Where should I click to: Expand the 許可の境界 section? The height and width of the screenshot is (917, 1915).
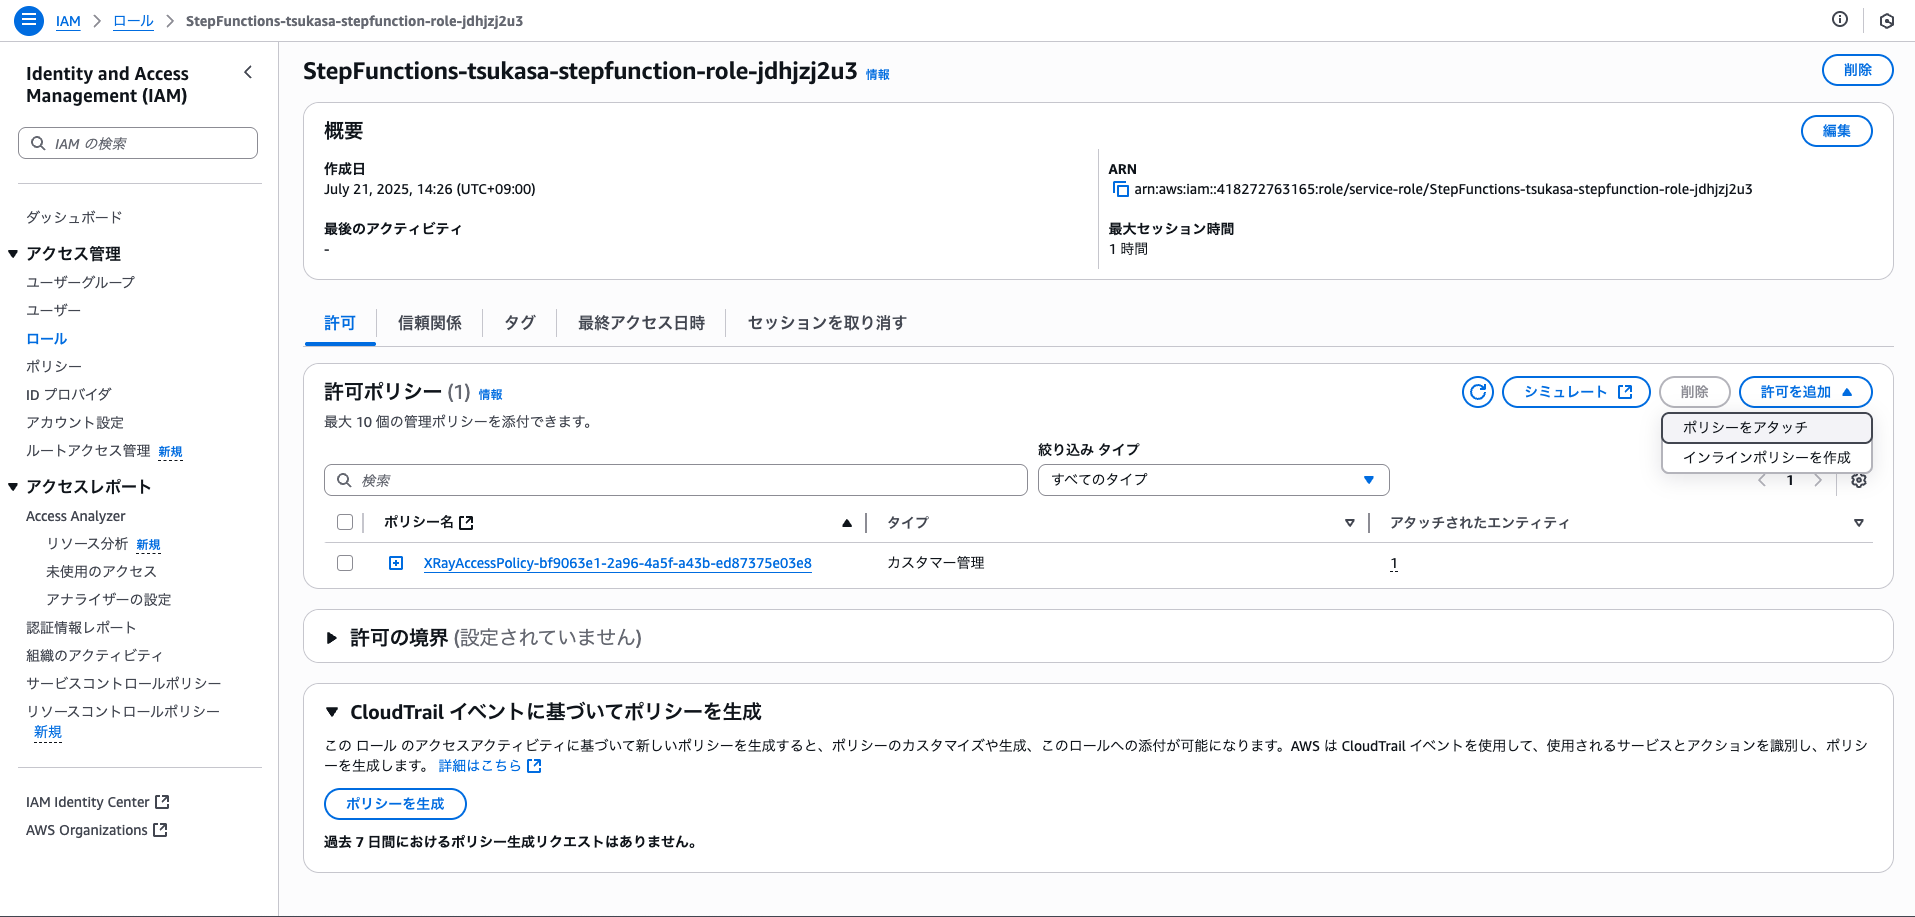[332, 637]
